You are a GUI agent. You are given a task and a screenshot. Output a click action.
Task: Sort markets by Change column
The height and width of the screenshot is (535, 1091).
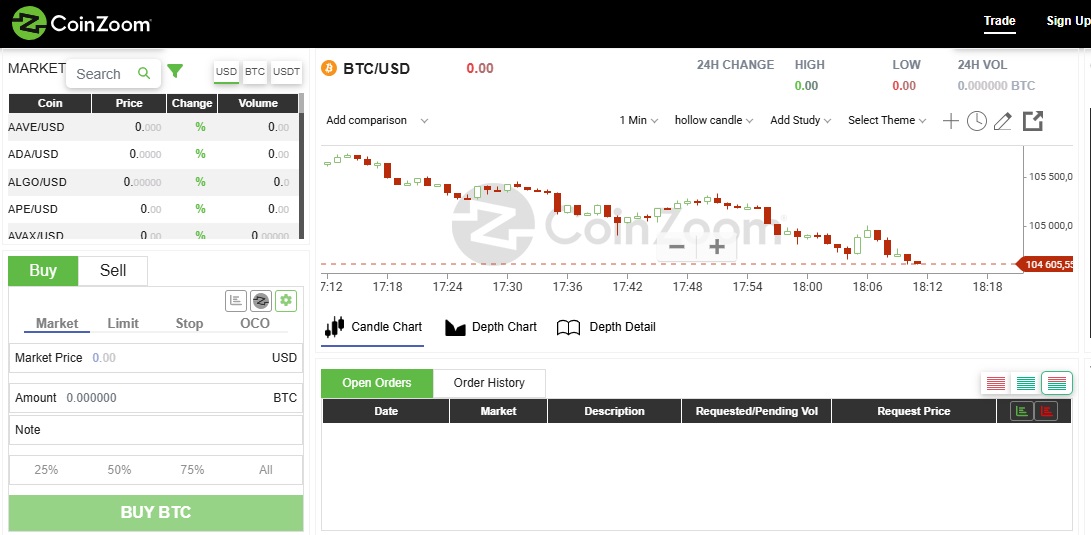tap(192, 103)
